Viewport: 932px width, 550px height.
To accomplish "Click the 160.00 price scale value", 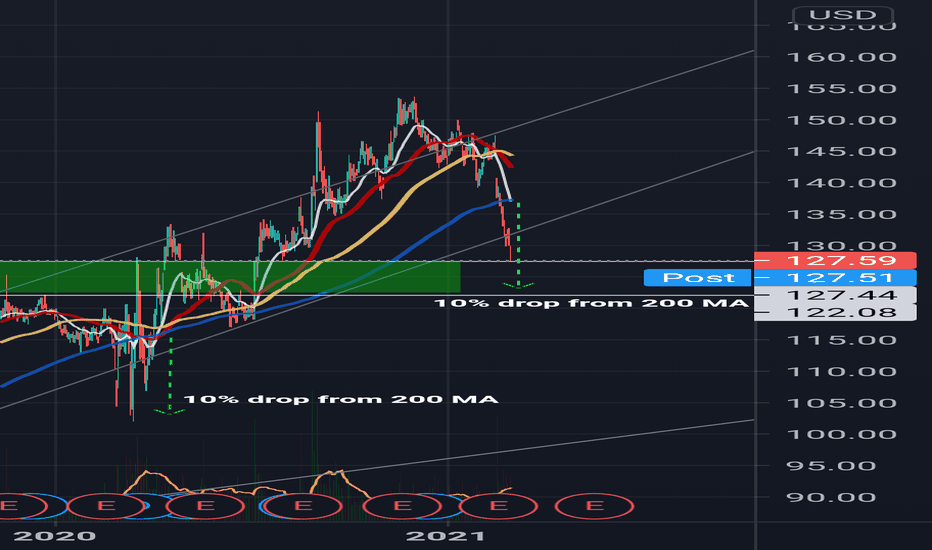I will pyautogui.click(x=841, y=57).
